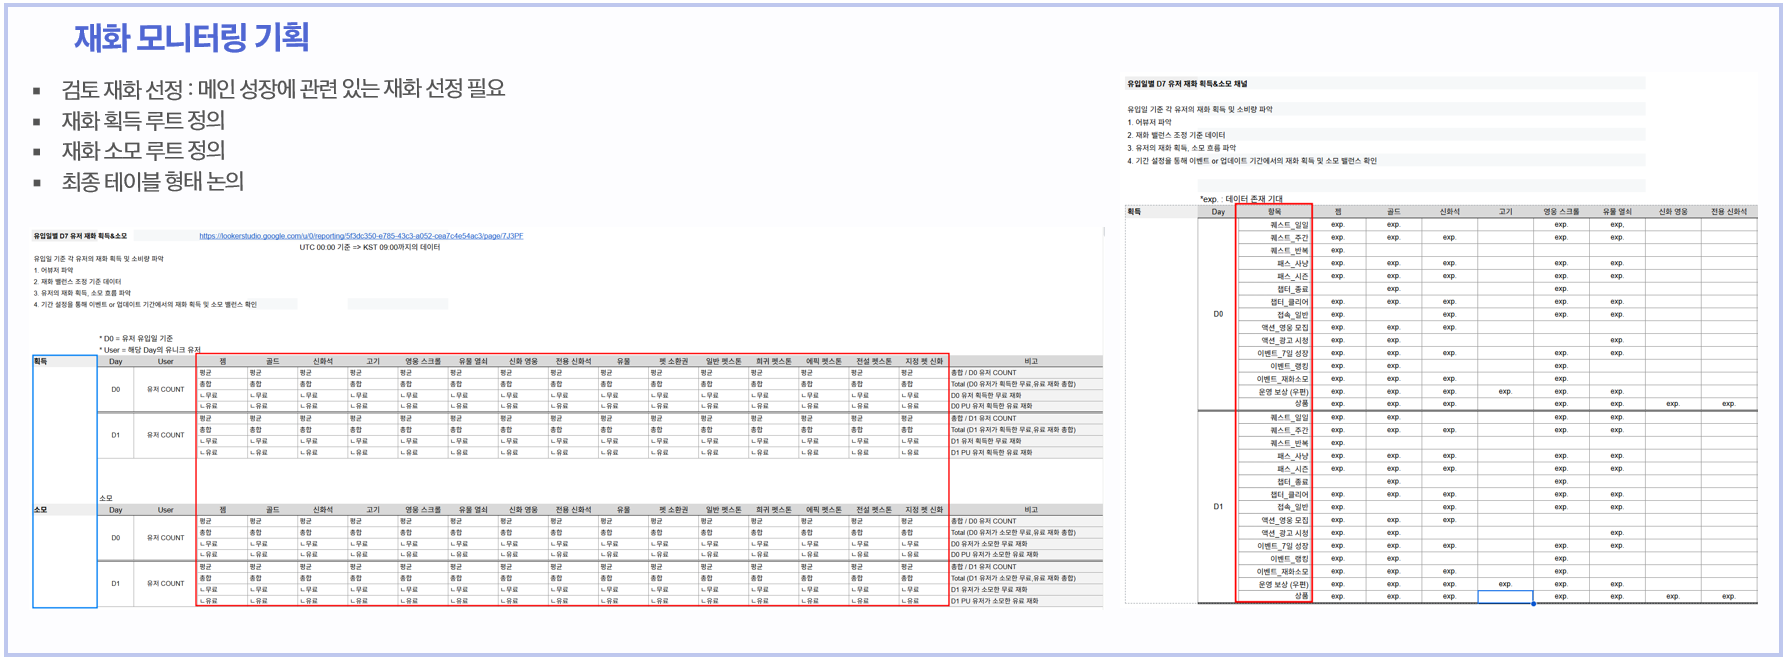Click the note 'UTC 00:00 기준 => KST 09:00까지의 데이터'
This screenshot has height=659, width=1788.
(370, 247)
